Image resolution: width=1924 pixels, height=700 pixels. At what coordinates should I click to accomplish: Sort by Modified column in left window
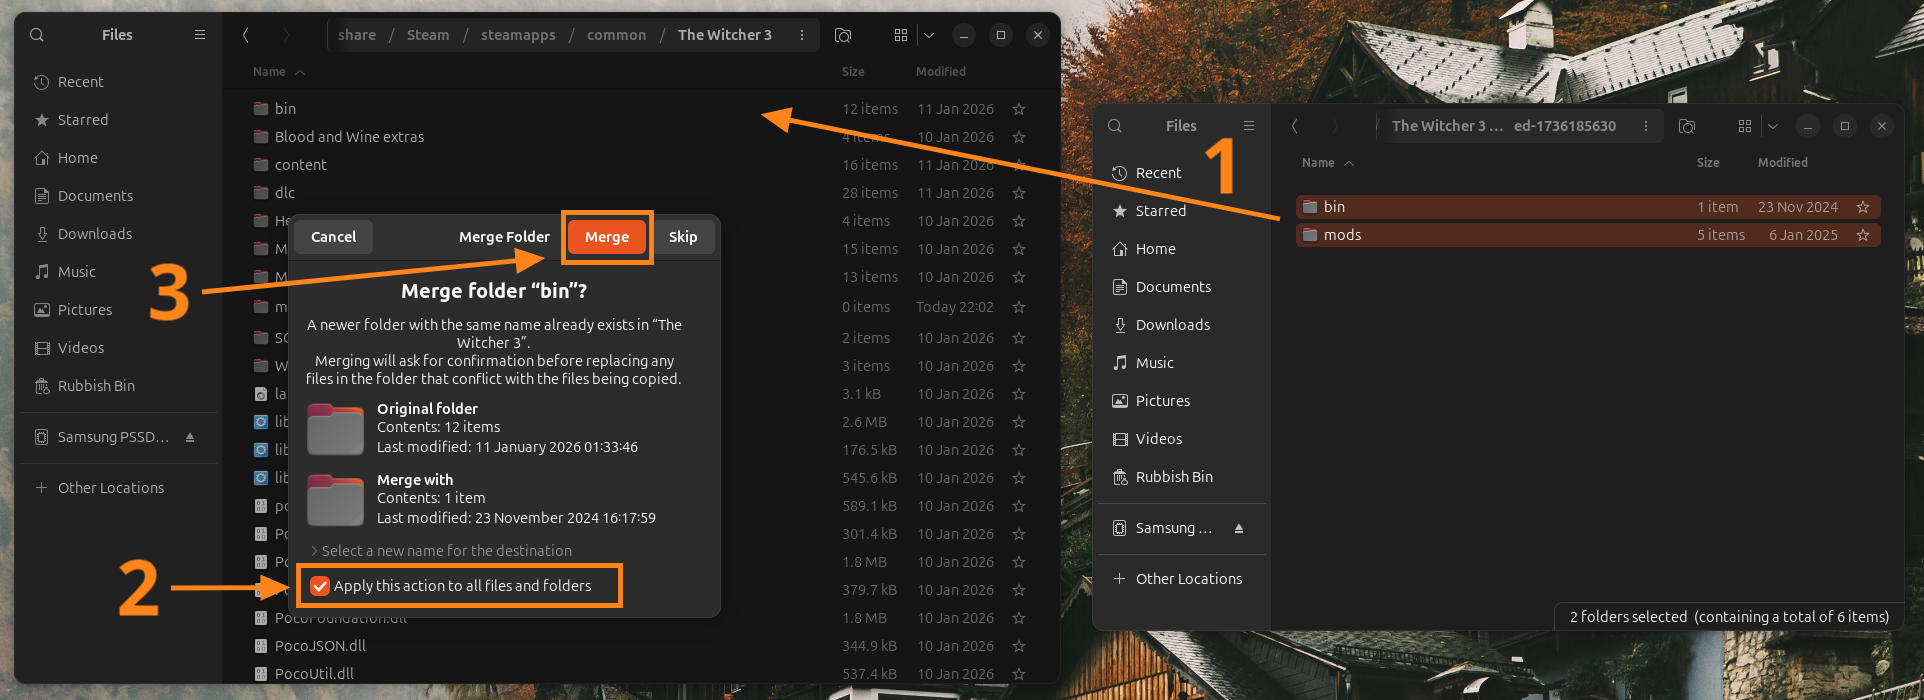[x=940, y=72]
